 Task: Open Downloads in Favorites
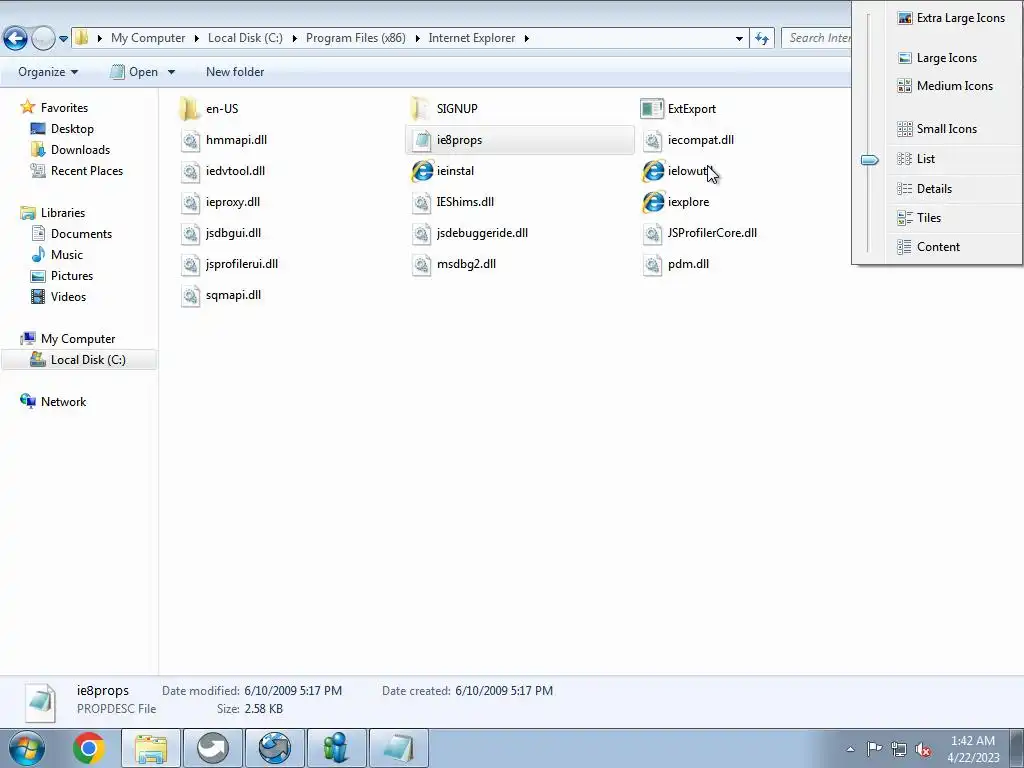click(80, 150)
